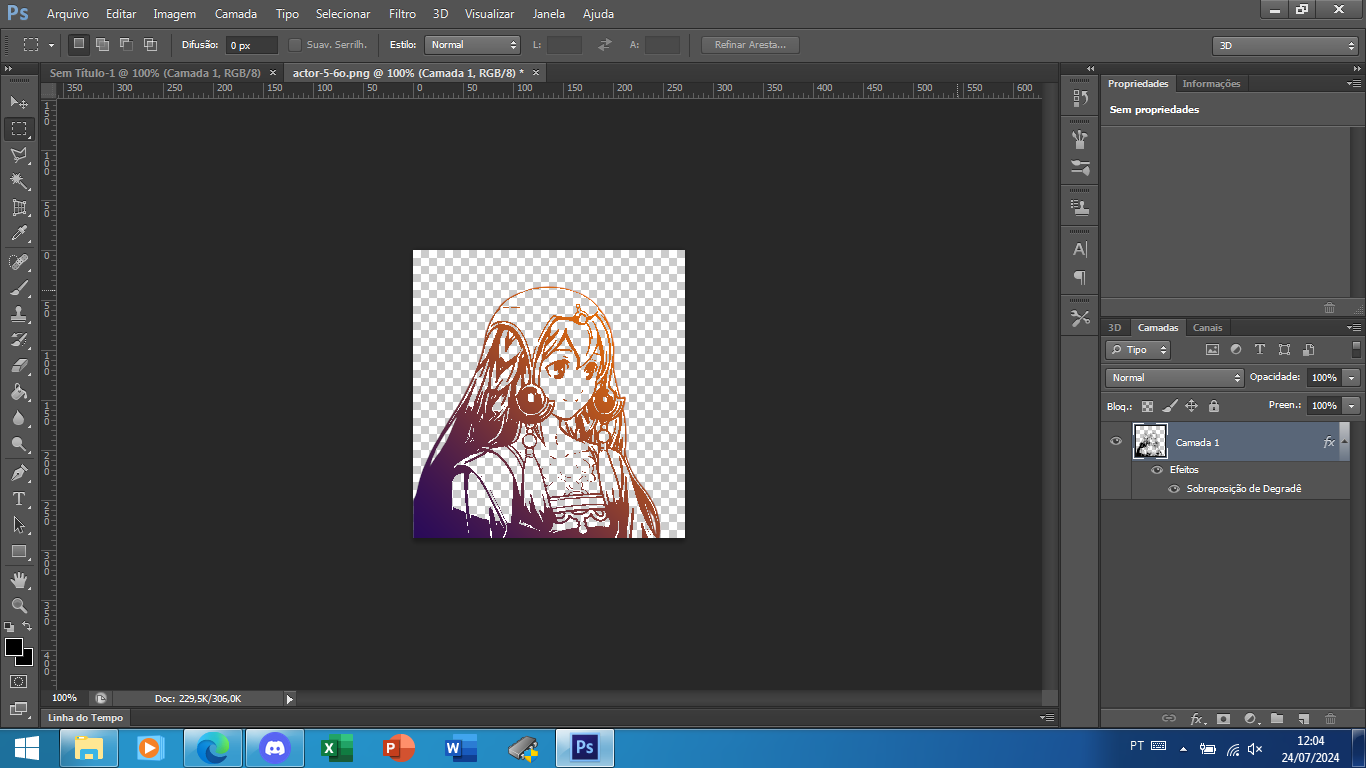
Task: Hide Camada 1 layer visibility
Action: (1116, 442)
